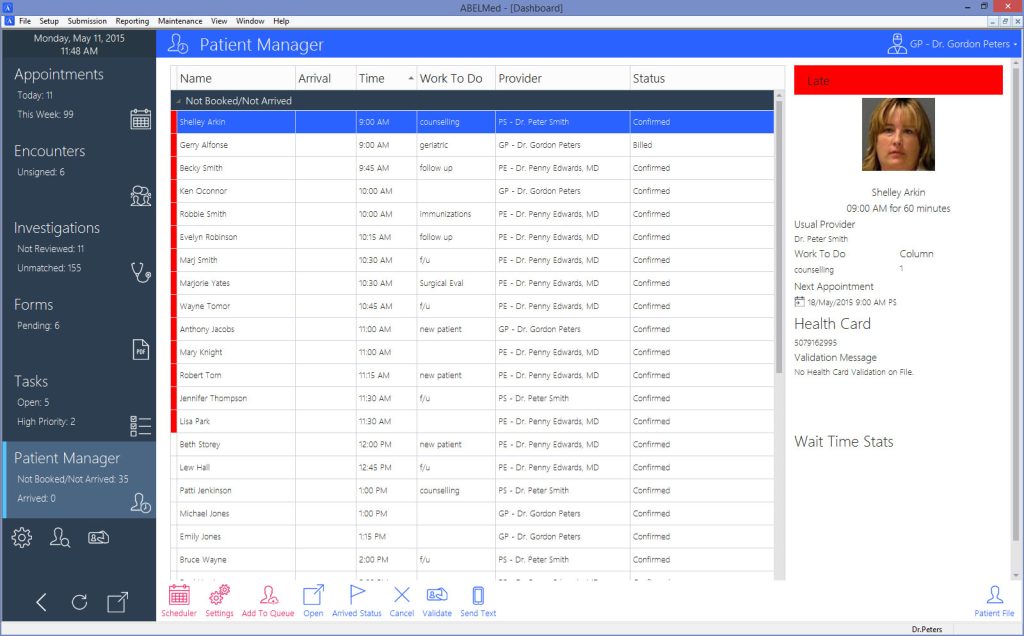Click Shelley Arkin's photo thumbnail
Screen dimensions: 1024x636
tap(897, 132)
